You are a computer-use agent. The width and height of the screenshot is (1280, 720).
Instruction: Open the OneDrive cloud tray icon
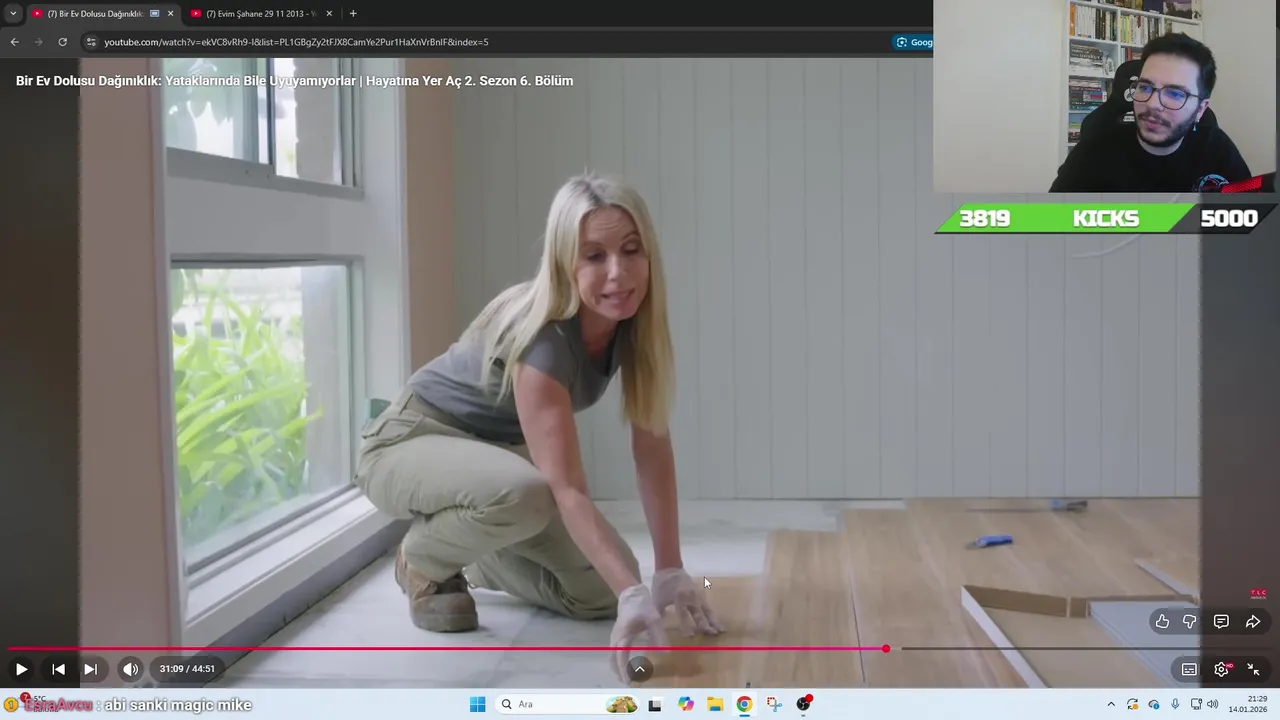1153,704
